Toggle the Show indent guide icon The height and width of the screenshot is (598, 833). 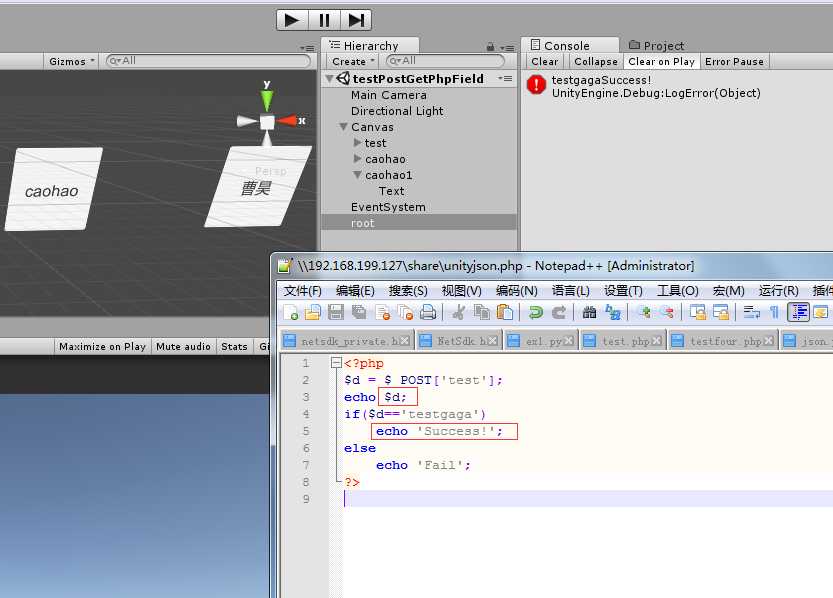pyautogui.click(x=798, y=312)
